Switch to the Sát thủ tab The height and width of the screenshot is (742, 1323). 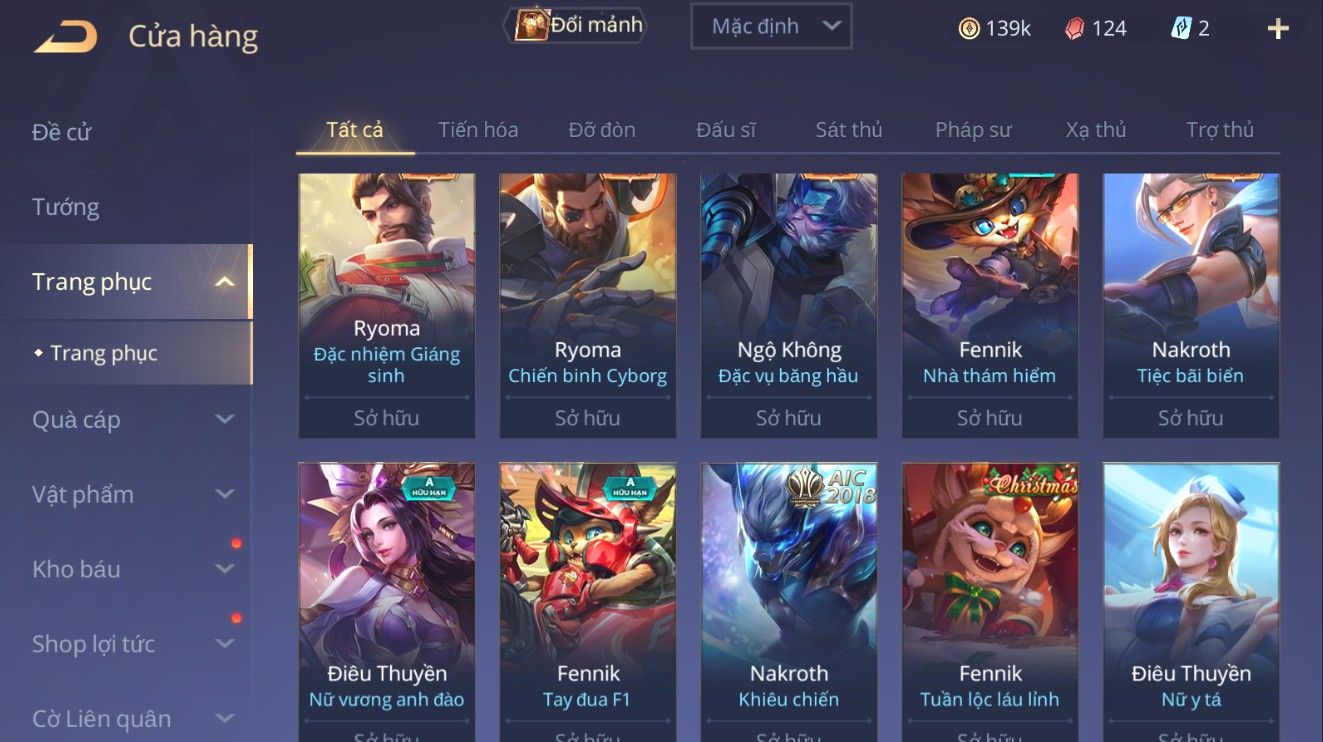pos(849,130)
